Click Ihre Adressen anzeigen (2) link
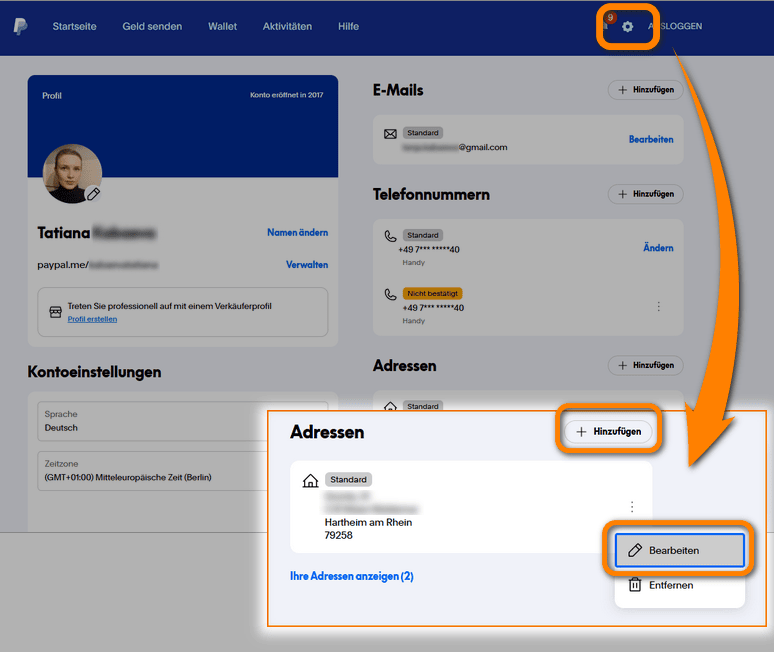 click(x=351, y=576)
